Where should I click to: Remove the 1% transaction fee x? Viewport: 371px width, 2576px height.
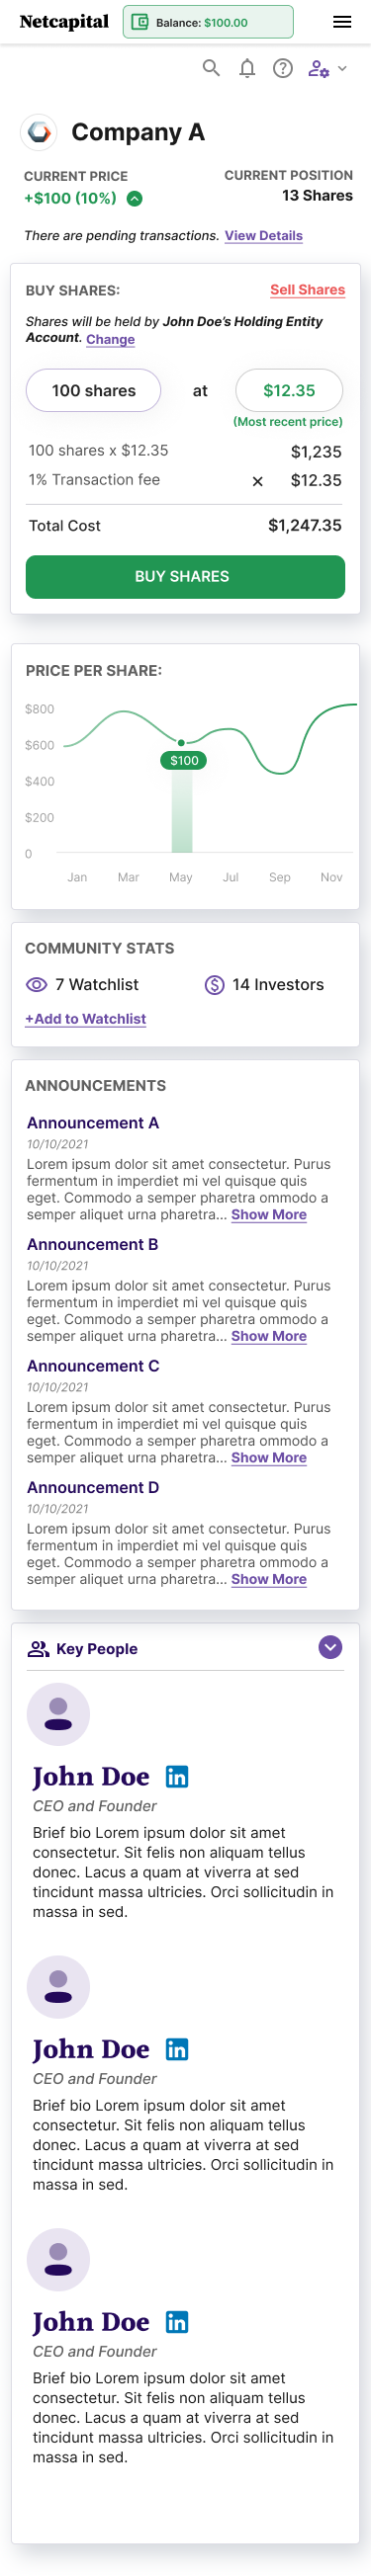257,481
